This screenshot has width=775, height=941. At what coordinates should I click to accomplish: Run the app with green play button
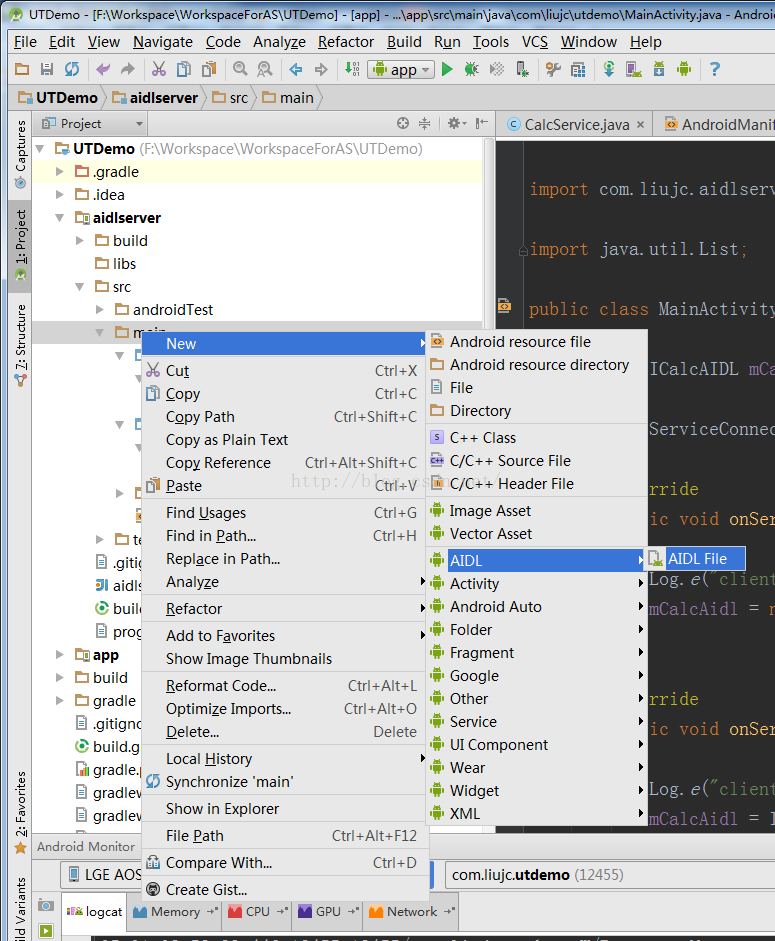click(x=447, y=69)
